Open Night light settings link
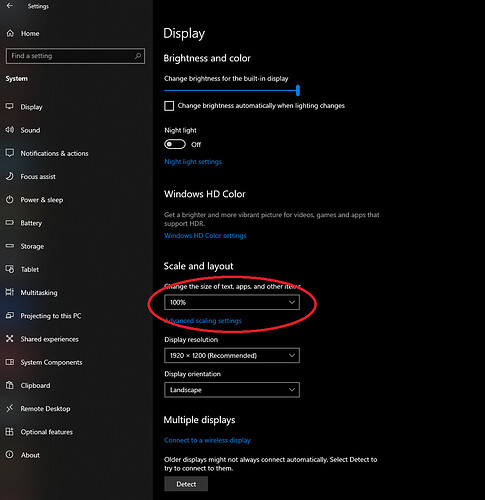 193,162
